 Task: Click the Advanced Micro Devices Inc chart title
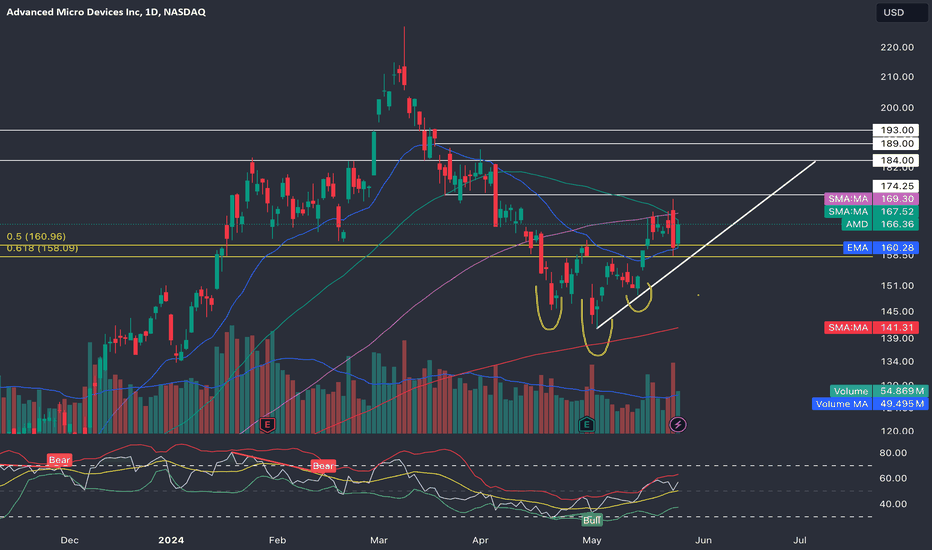pyautogui.click(x=106, y=12)
